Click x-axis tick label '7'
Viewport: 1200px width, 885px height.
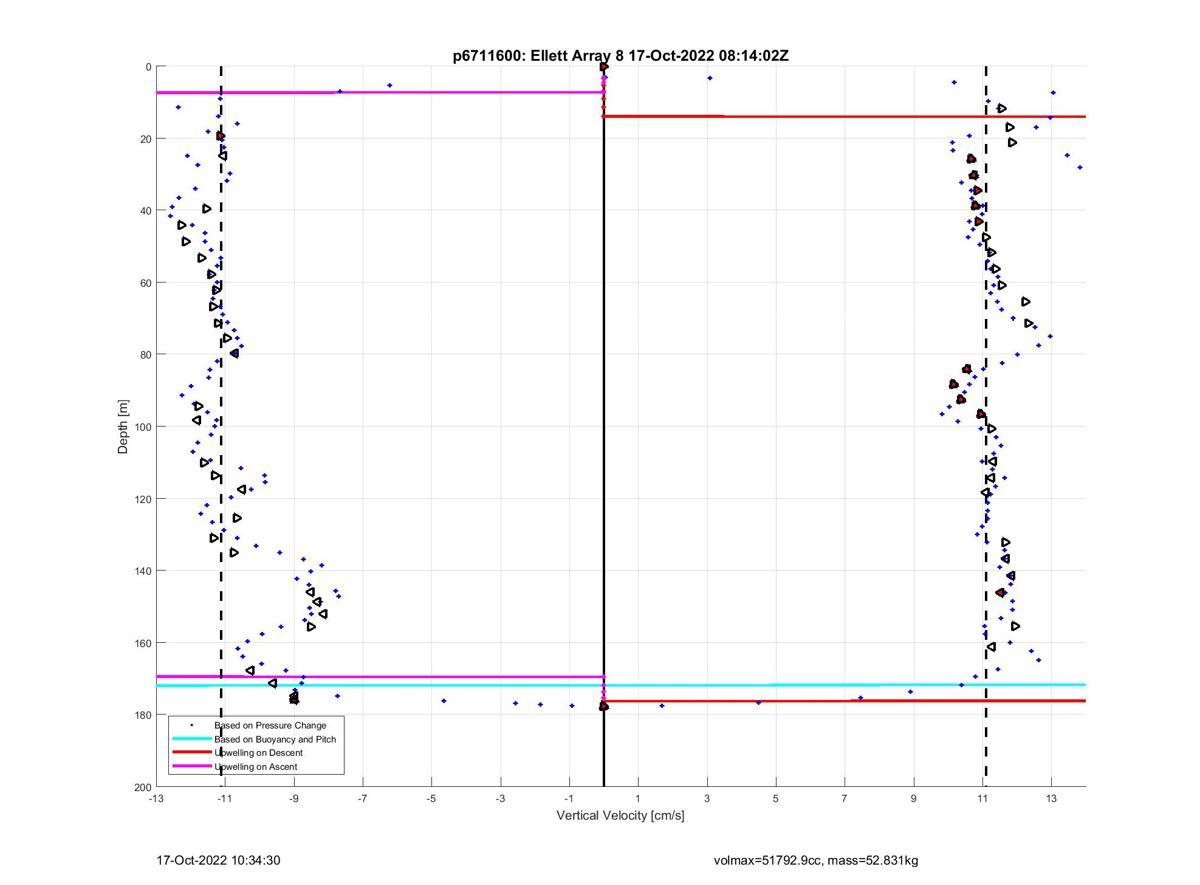pyautogui.click(x=845, y=799)
